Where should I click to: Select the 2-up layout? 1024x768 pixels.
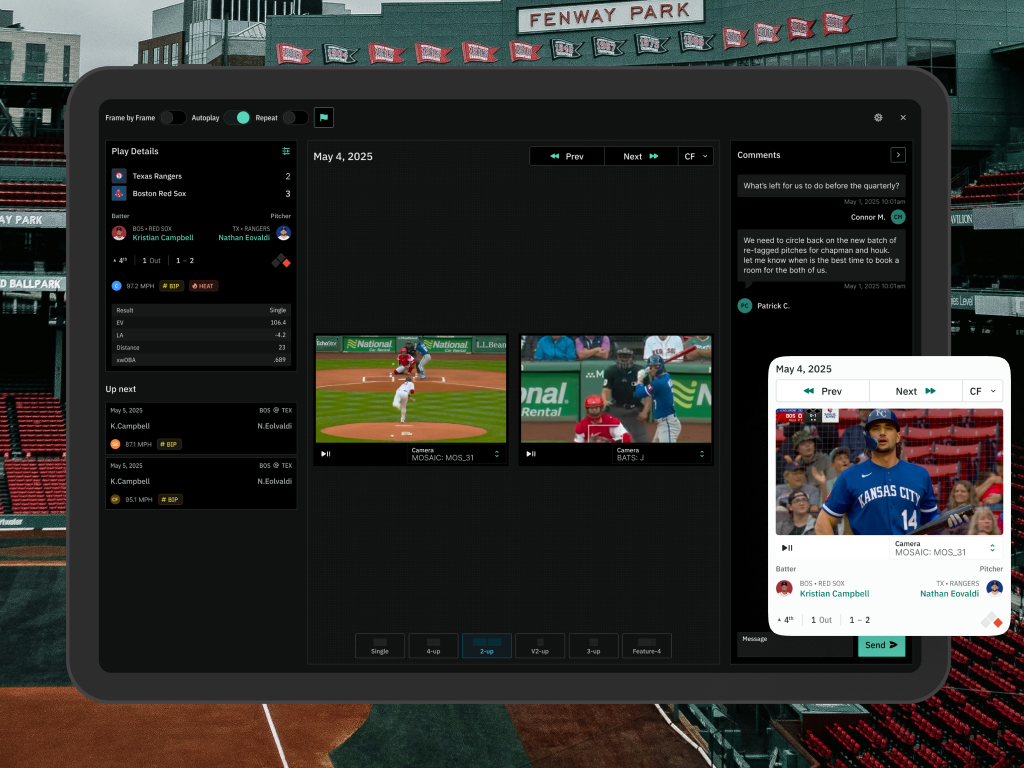[487, 646]
